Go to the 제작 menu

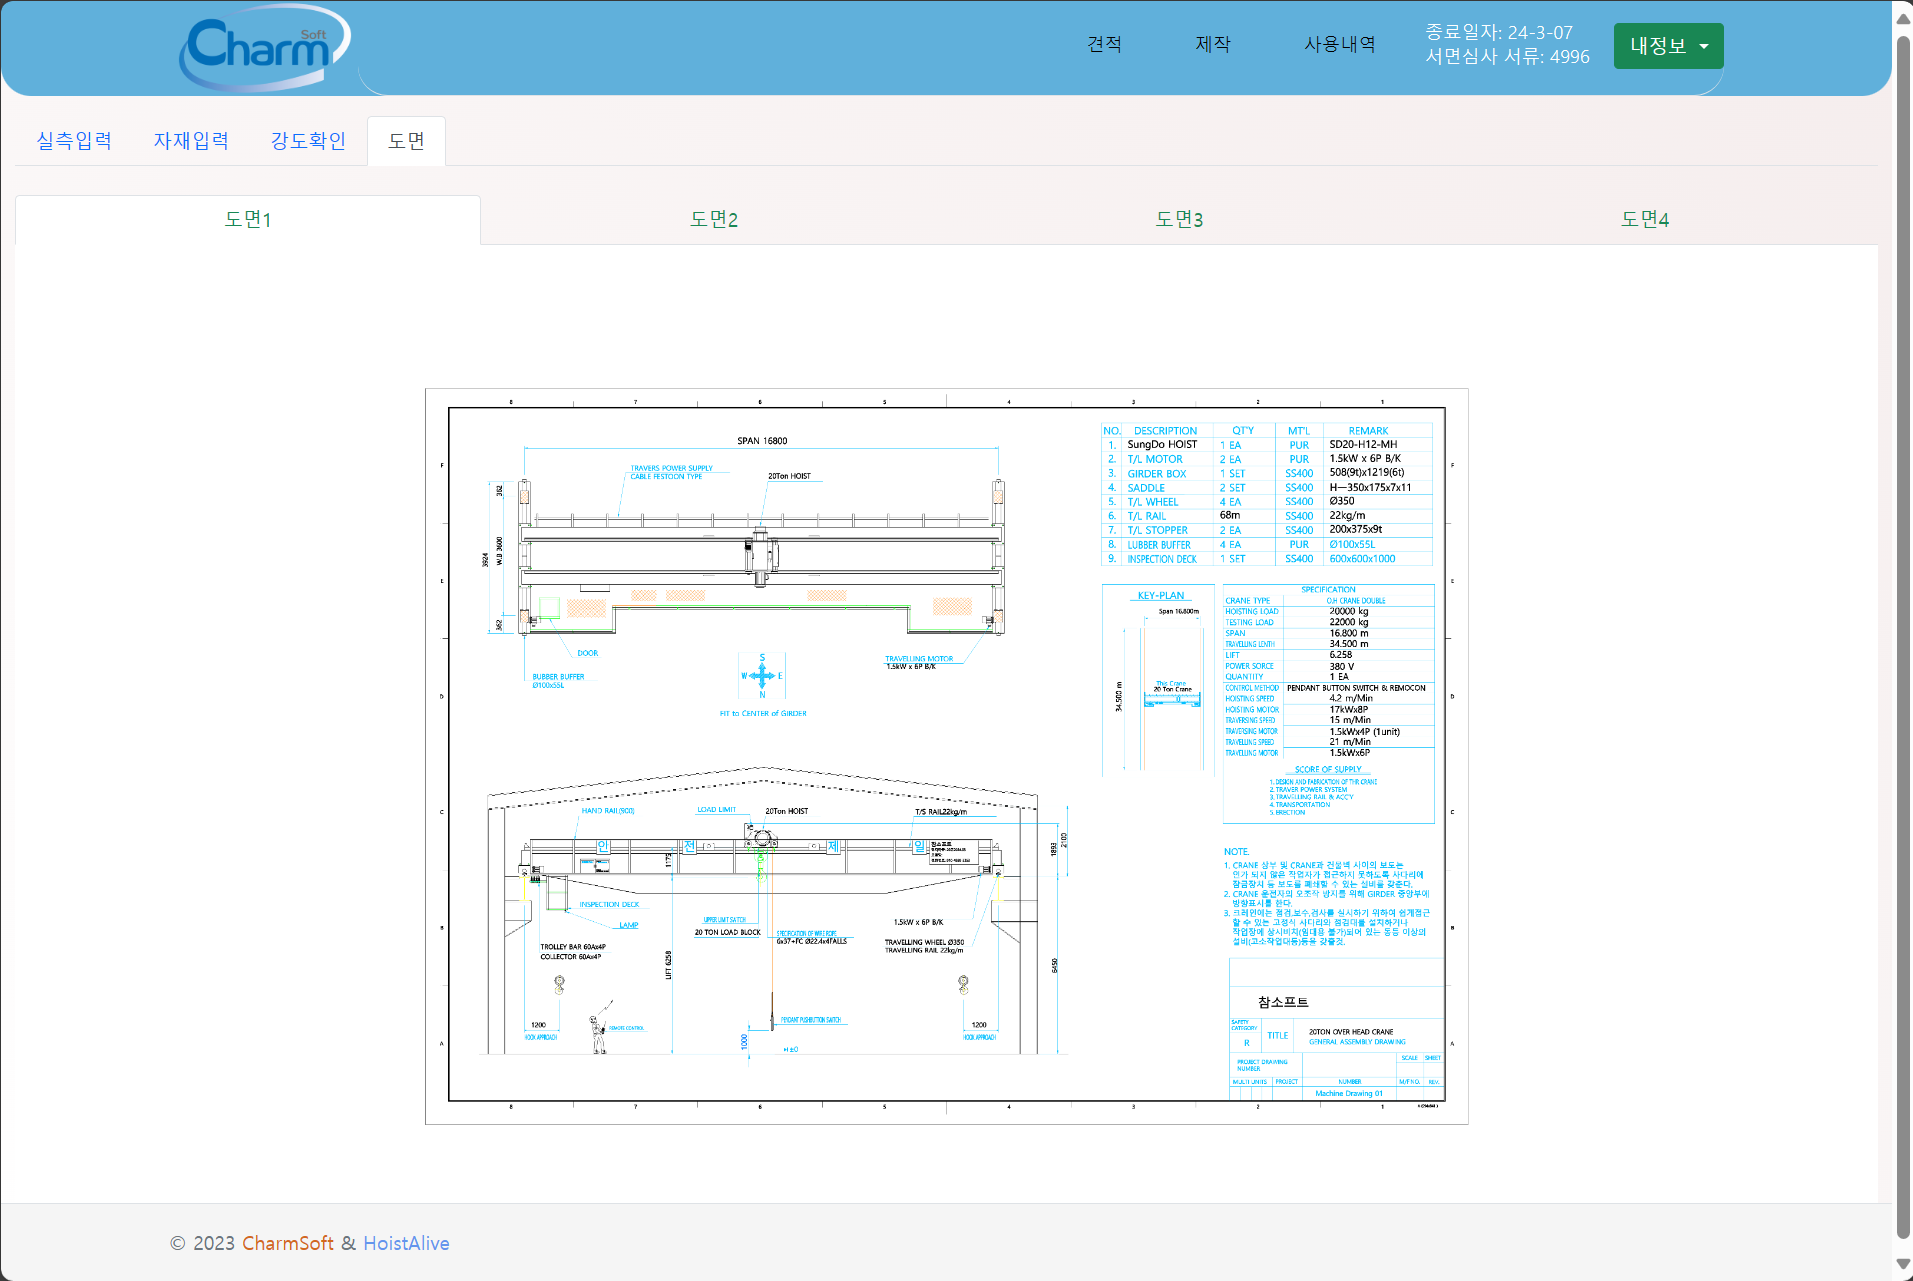click(1212, 44)
